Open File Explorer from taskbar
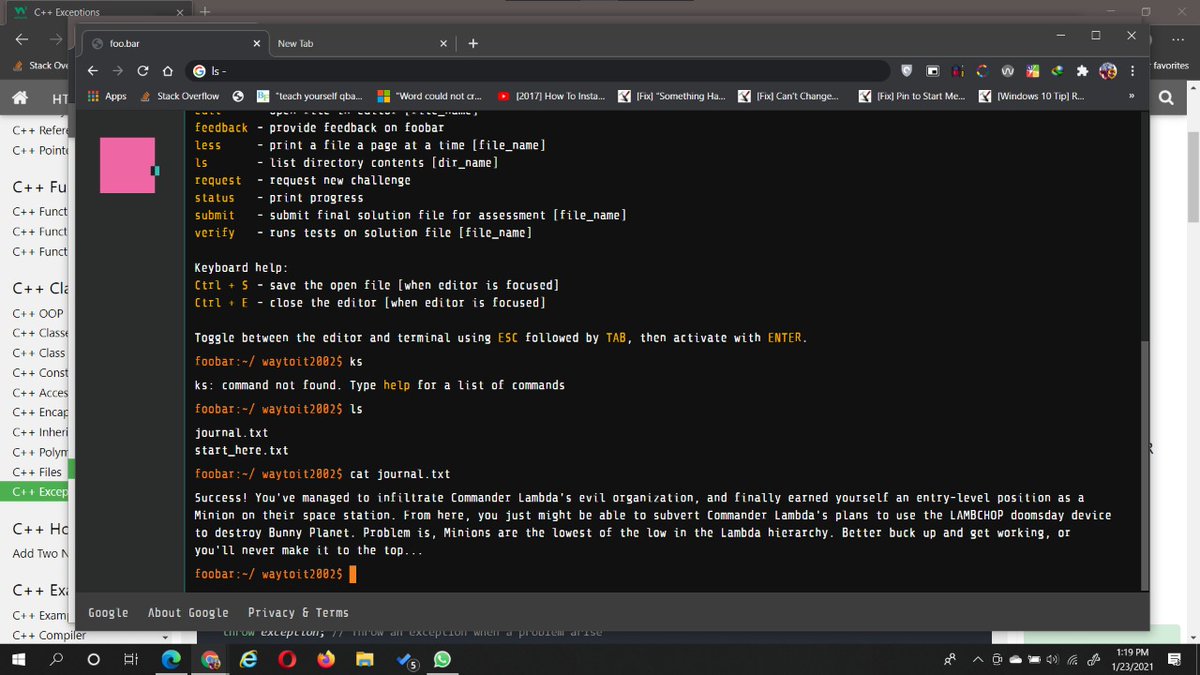The height and width of the screenshot is (675, 1200). 365,660
